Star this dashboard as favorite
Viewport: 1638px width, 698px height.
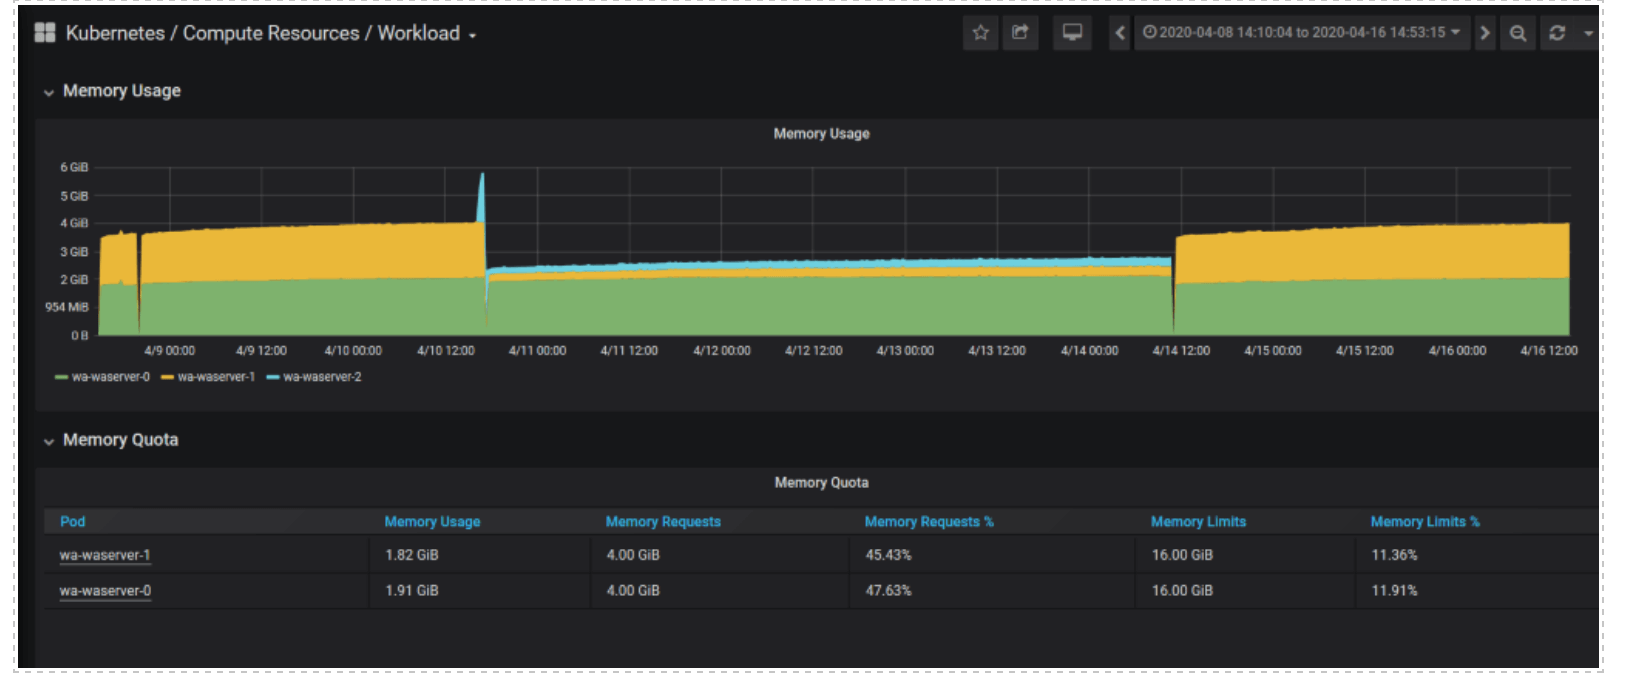(981, 33)
